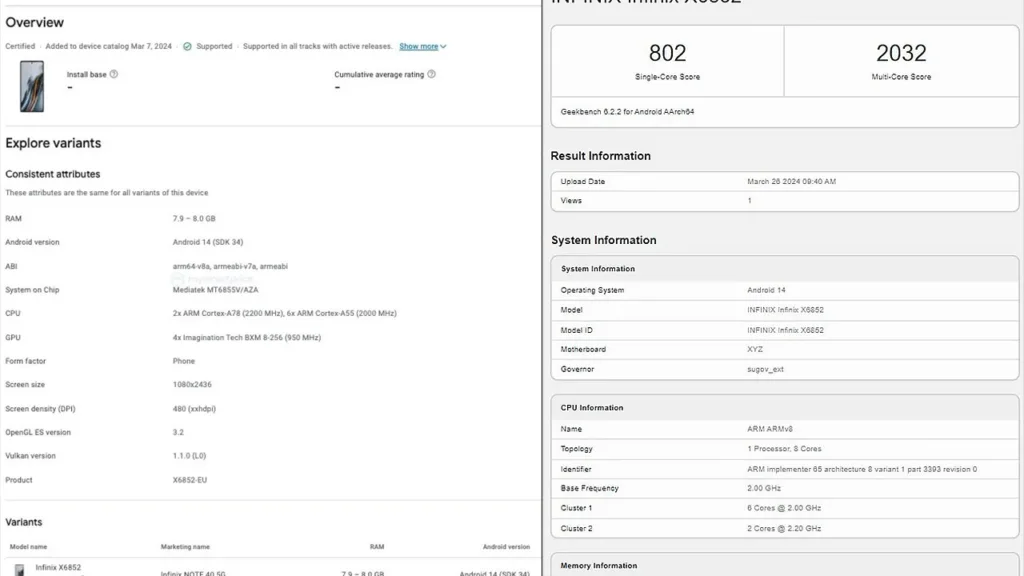Screen dimensions: 1024x576
Task: Click the Geekbench 6.2.2 for Android text
Action: pyautogui.click(x=627, y=112)
